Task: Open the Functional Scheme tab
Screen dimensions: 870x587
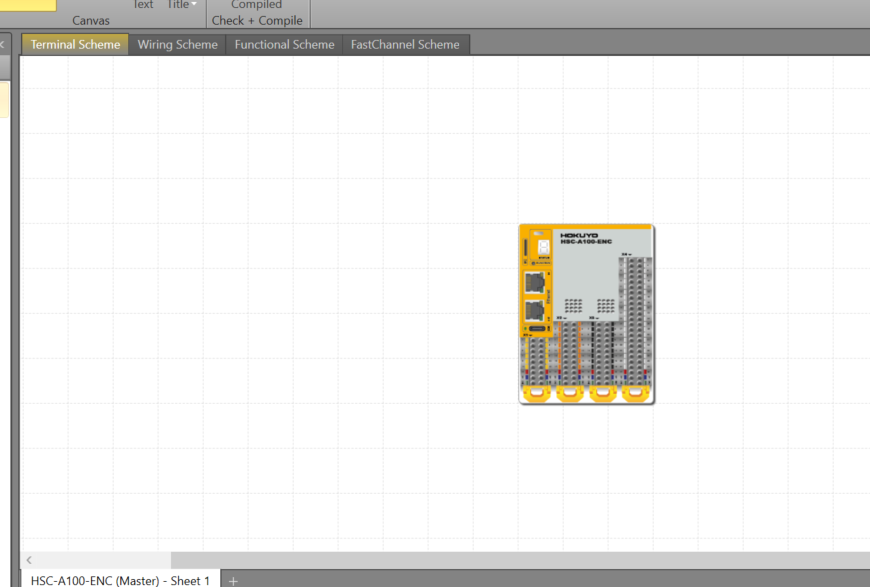Action: click(x=284, y=44)
